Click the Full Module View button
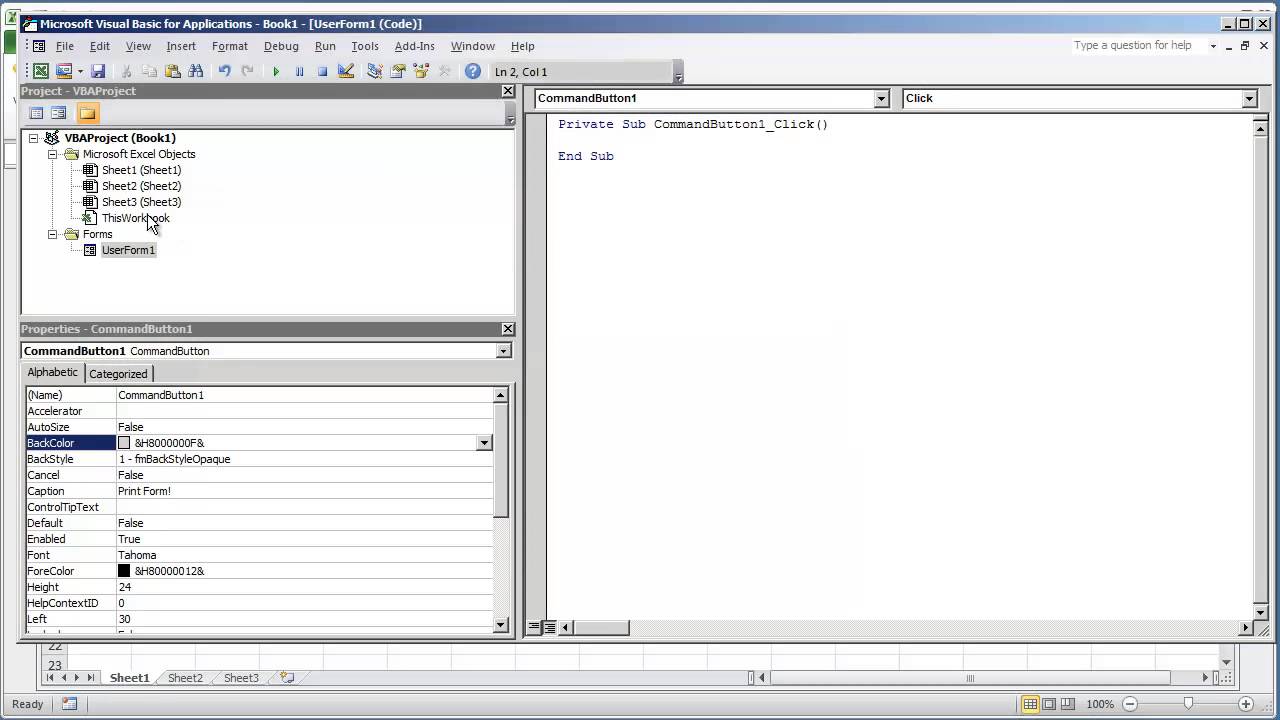The image size is (1280, 720). coord(549,627)
